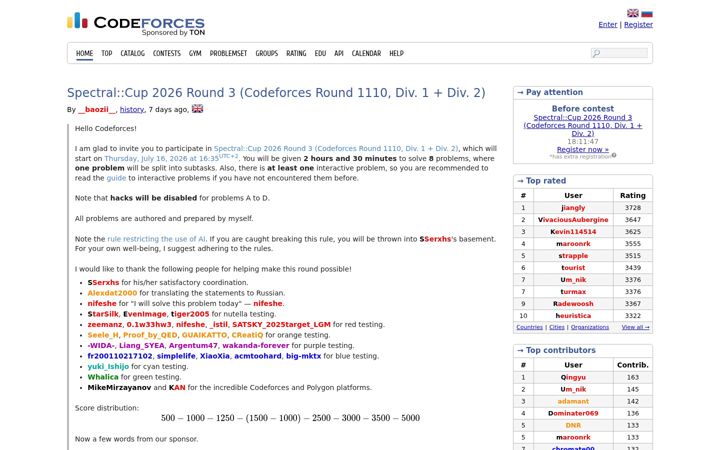Open yuki_Ishijo profile link
This screenshot has height=450, width=720.
click(x=108, y=367)
